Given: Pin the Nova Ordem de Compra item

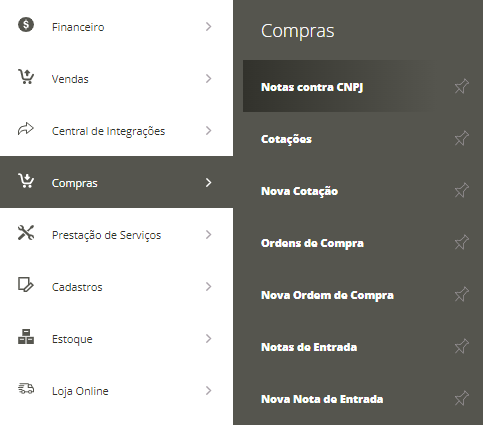Looking at the screenshot, I should tap(462, 294).
